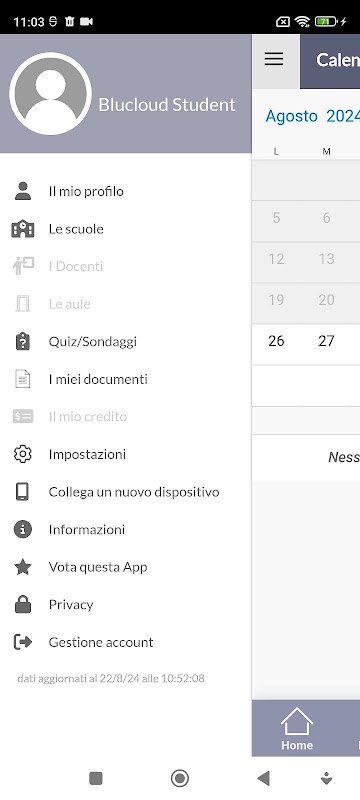Click the info circle icon for Informazioni

coord(22,530)
